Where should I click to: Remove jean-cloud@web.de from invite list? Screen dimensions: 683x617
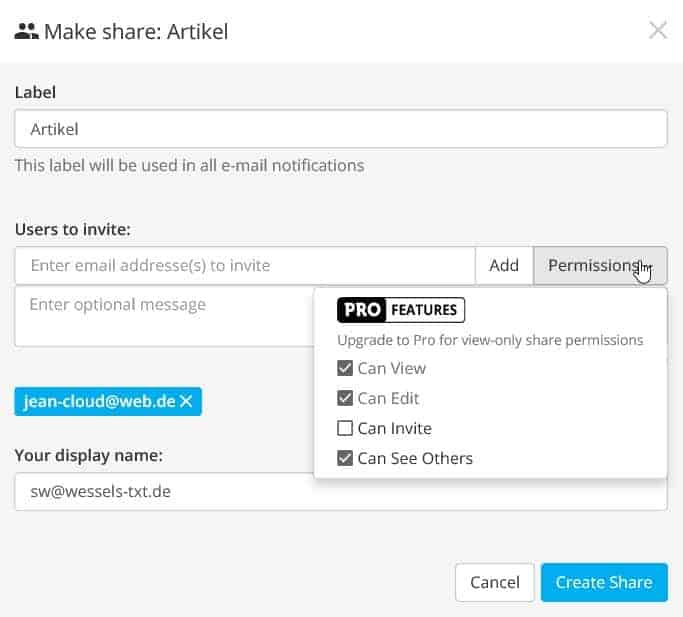[186, 401]
